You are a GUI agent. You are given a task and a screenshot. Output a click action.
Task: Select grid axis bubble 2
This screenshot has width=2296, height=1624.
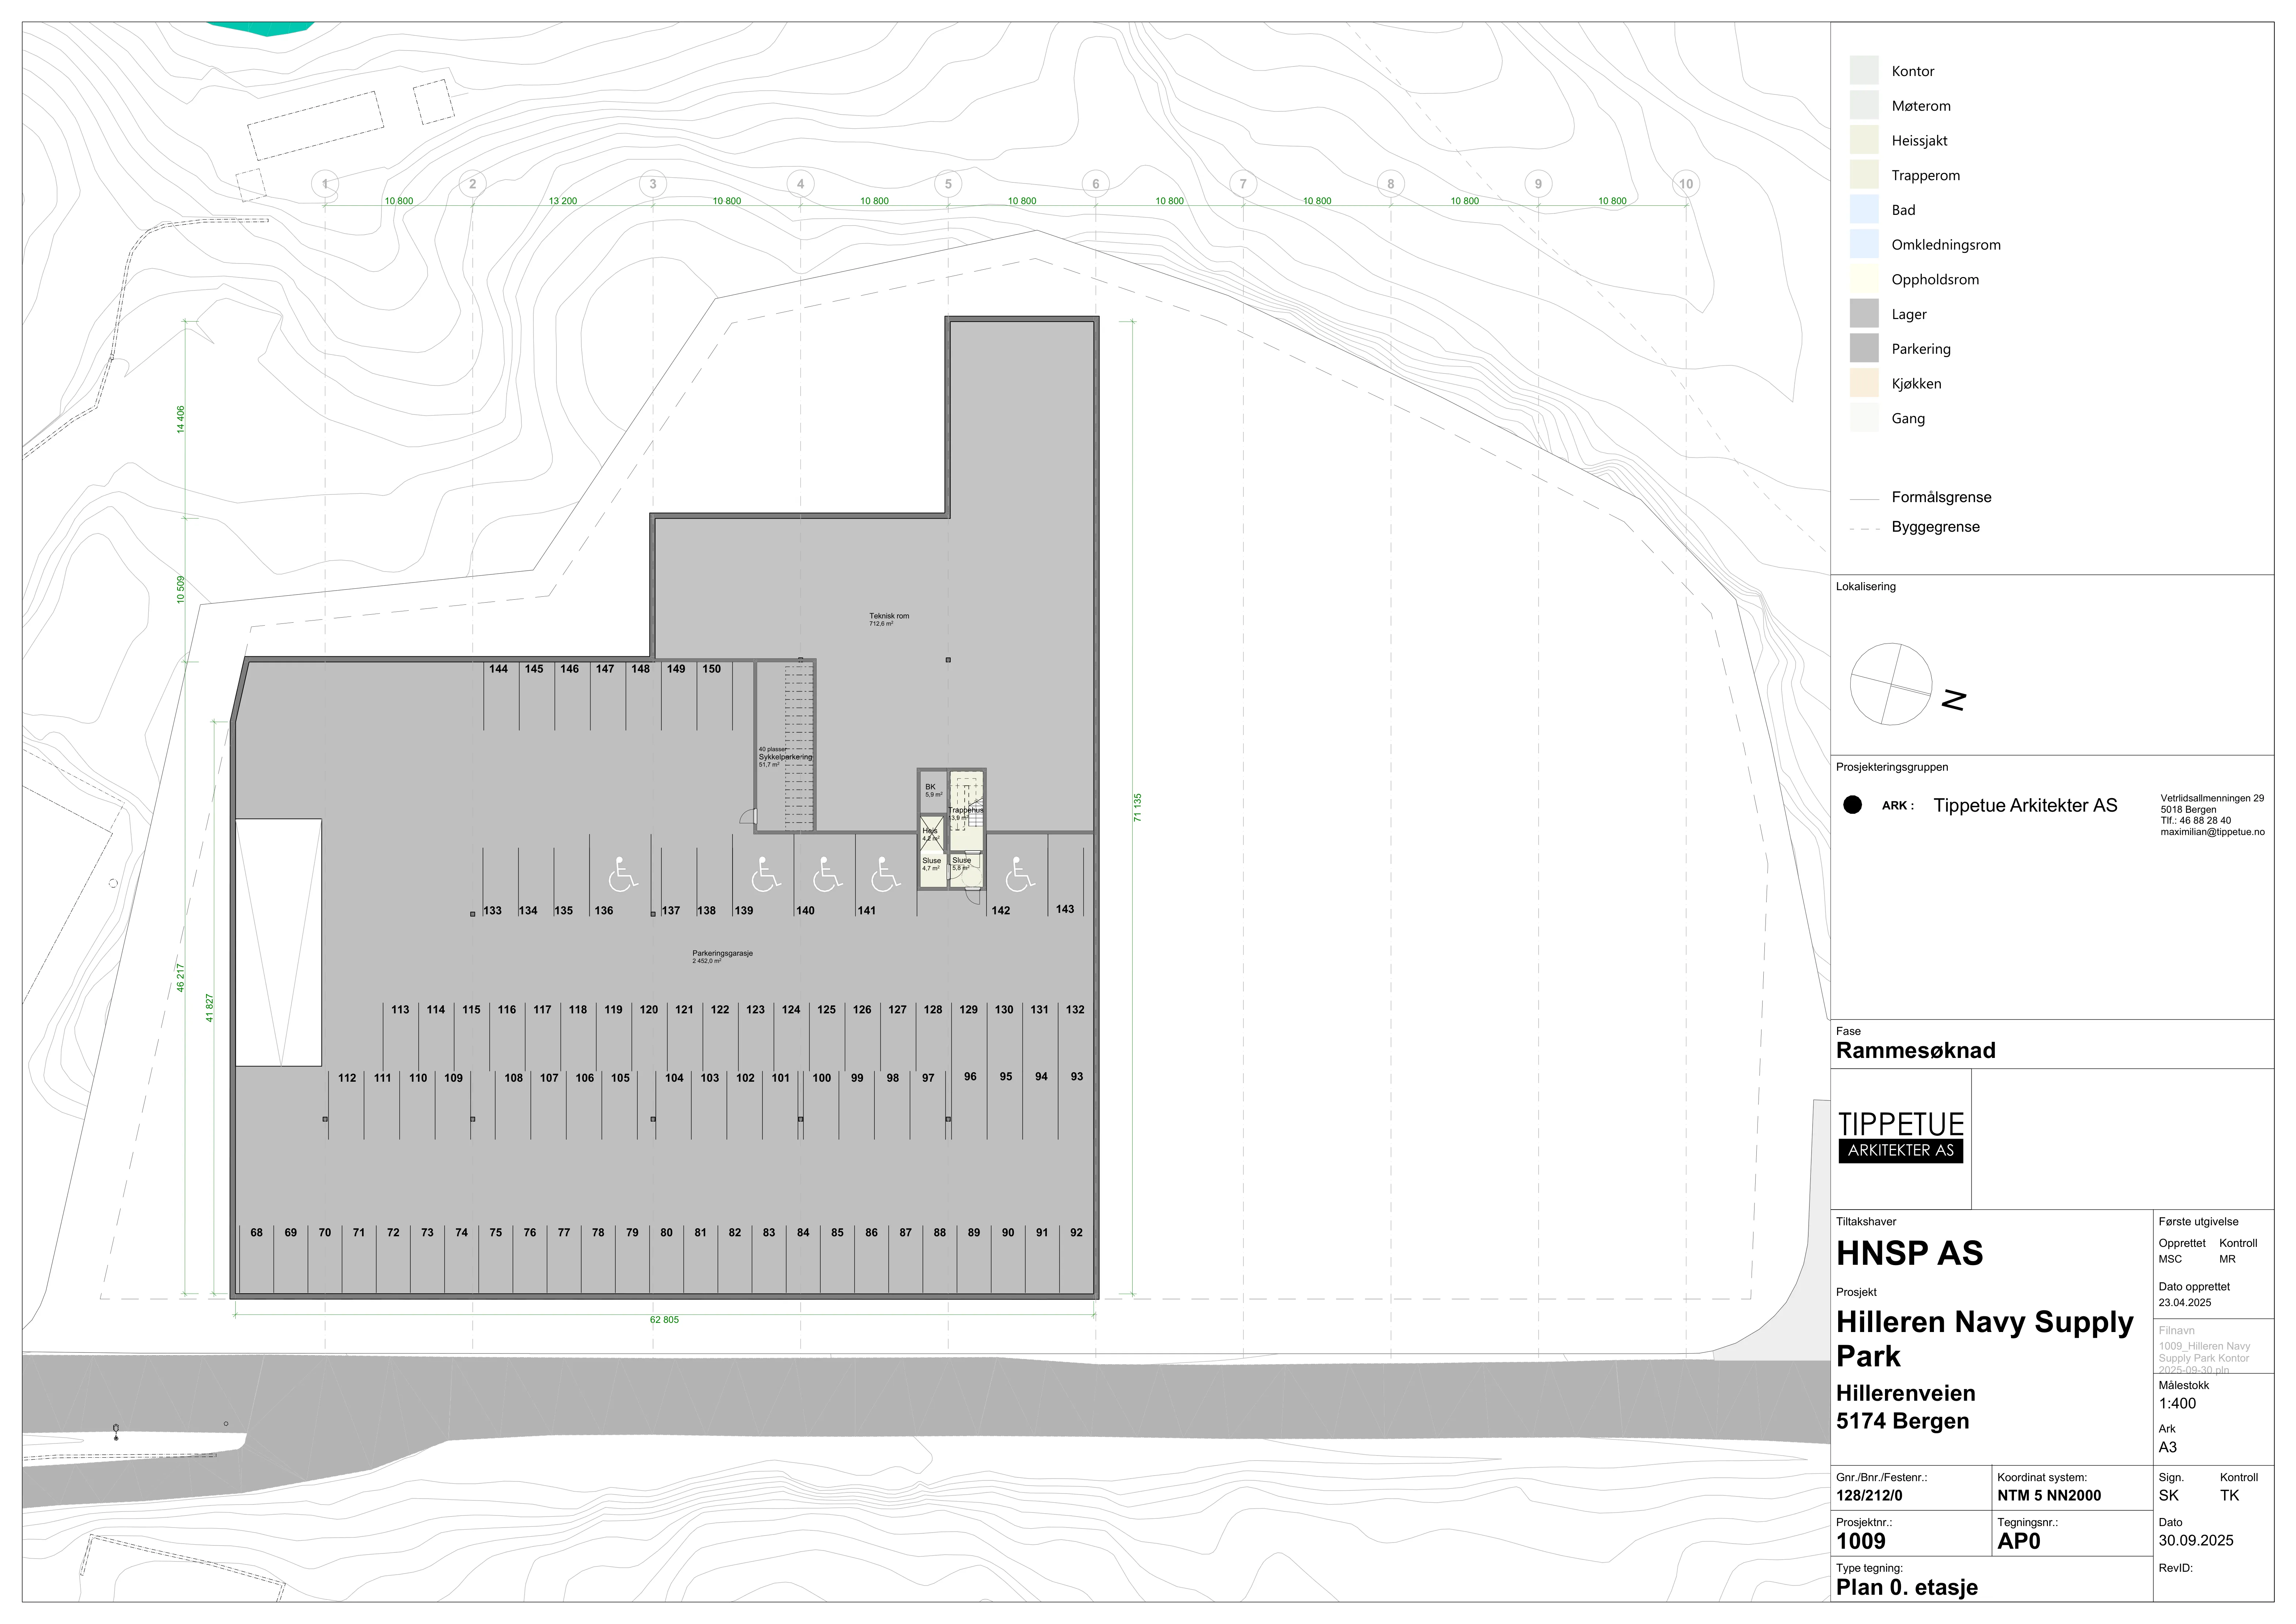click(473, 184)
